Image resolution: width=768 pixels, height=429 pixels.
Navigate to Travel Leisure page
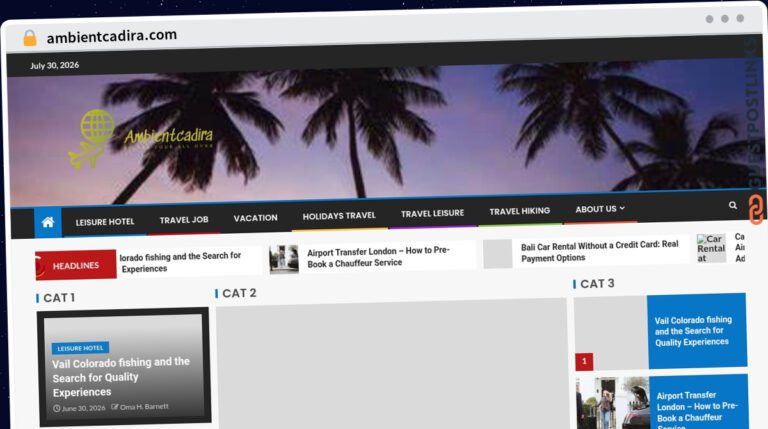(432, 214)
